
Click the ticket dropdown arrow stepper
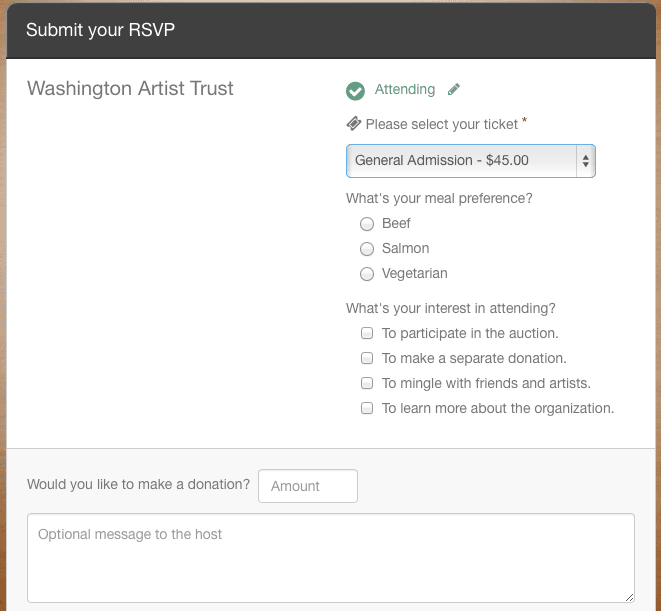[x=585, y=160]
